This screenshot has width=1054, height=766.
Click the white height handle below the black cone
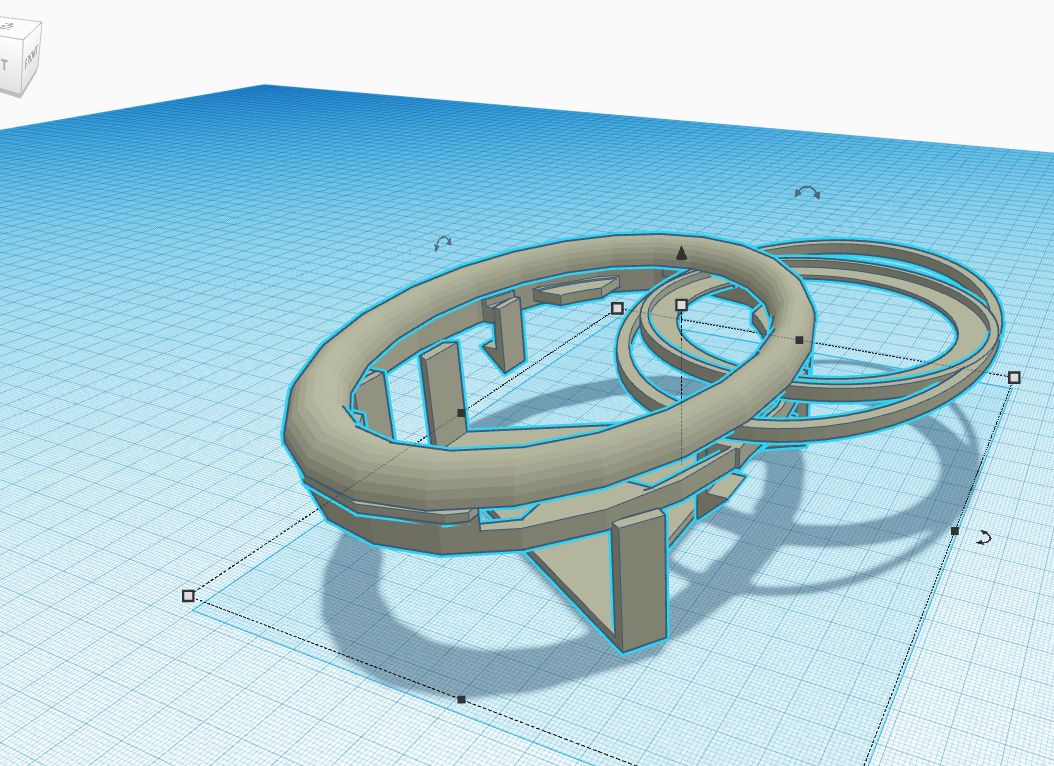point(681,305)
